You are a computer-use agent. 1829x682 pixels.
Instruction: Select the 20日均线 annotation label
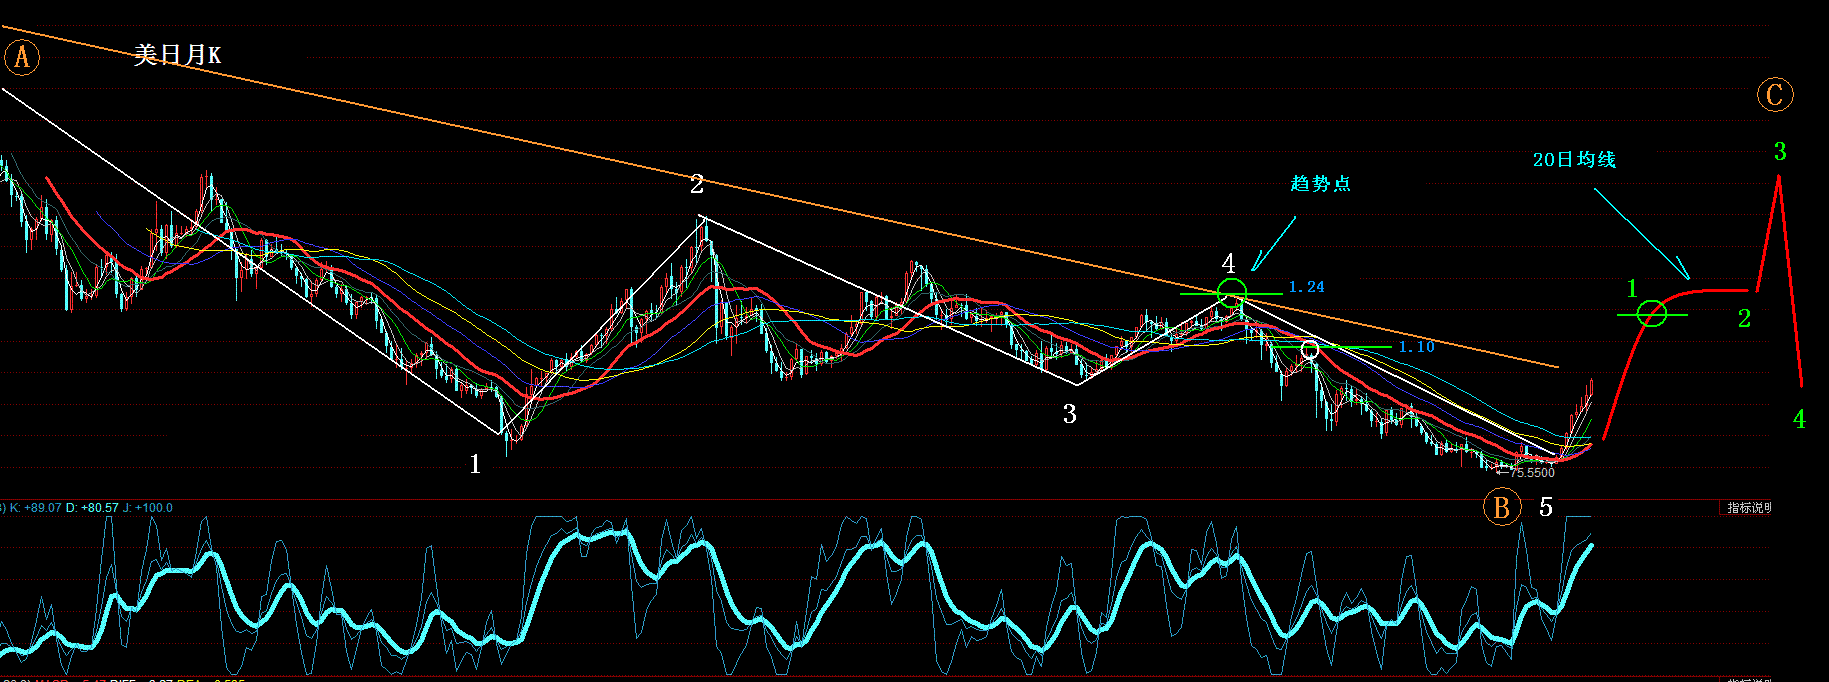pyautogui.click(x=1574, y=160)
